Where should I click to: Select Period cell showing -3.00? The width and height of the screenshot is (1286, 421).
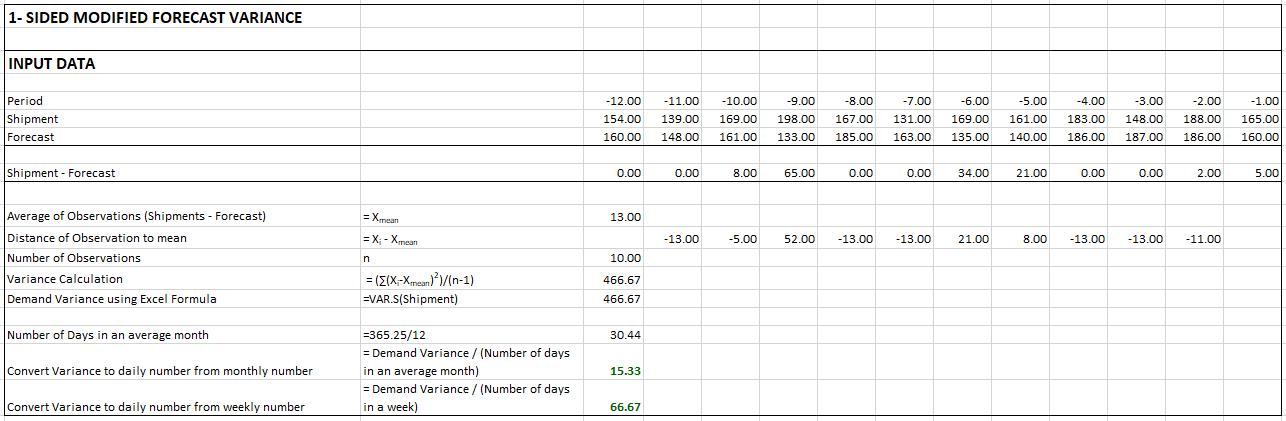tap(1136, 101)
